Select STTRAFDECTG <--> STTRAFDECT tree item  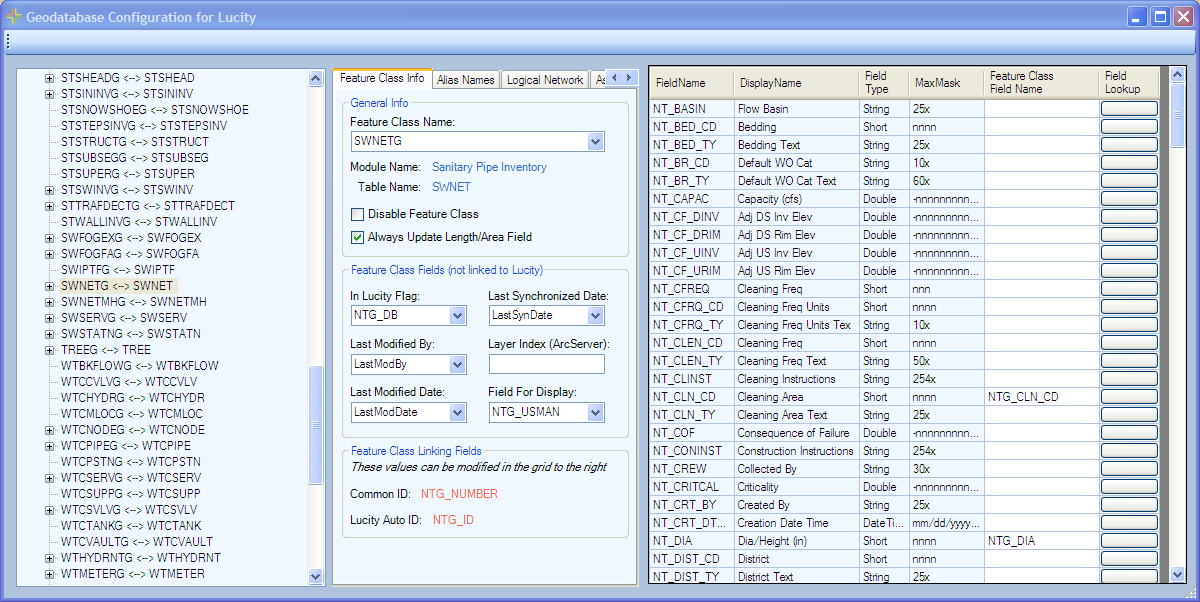(147, 206)
